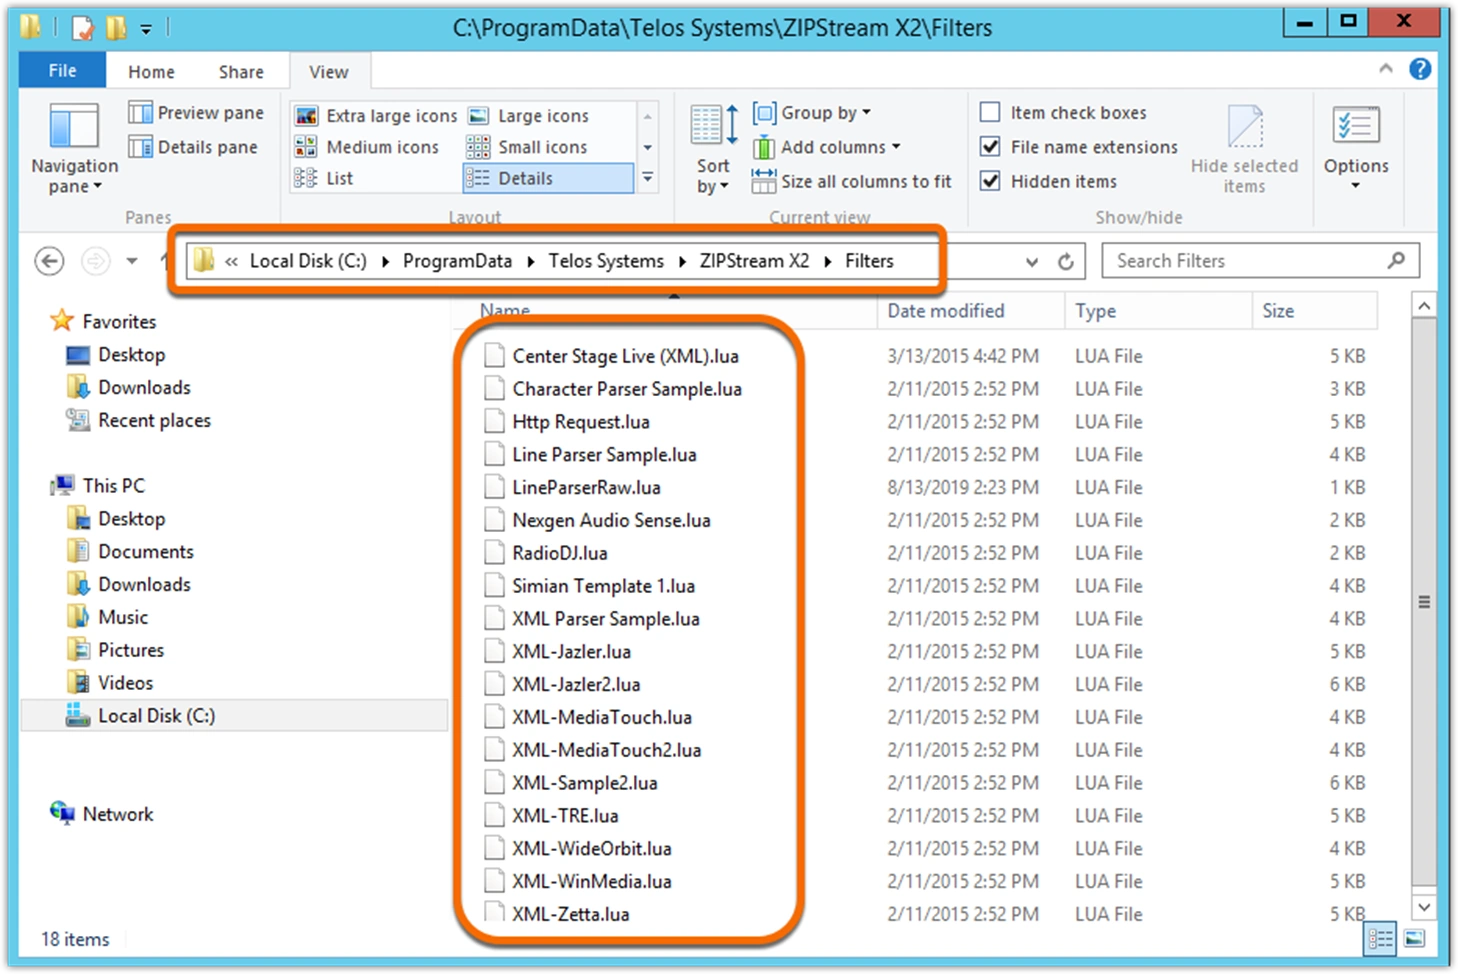1458x974 pixels.
Task: Toggle the Preview pane
Action: (x=196, y=113)
